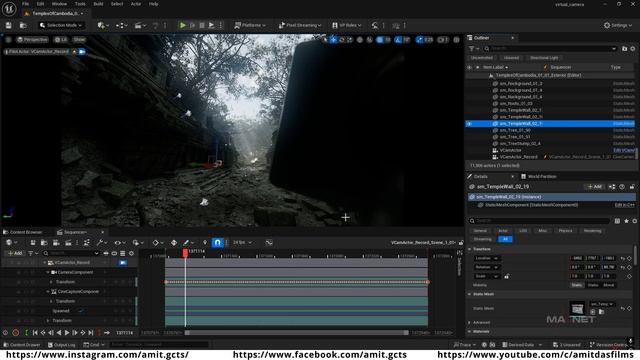The width and height of the screenshot is (640, 360).
Task: Select the translate gizmo tool in viewport
Action: 333,40
